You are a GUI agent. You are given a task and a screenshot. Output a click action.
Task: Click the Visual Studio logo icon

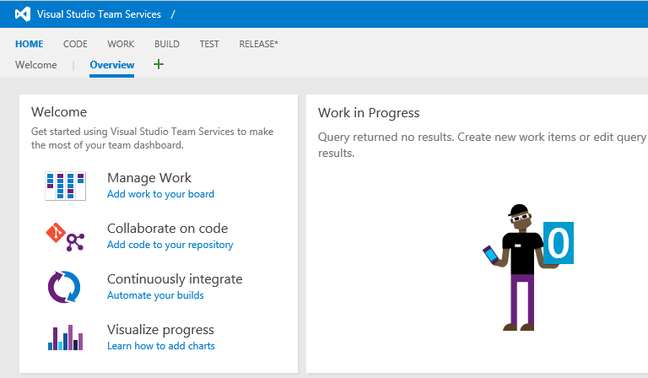click(x=23, y=14)
